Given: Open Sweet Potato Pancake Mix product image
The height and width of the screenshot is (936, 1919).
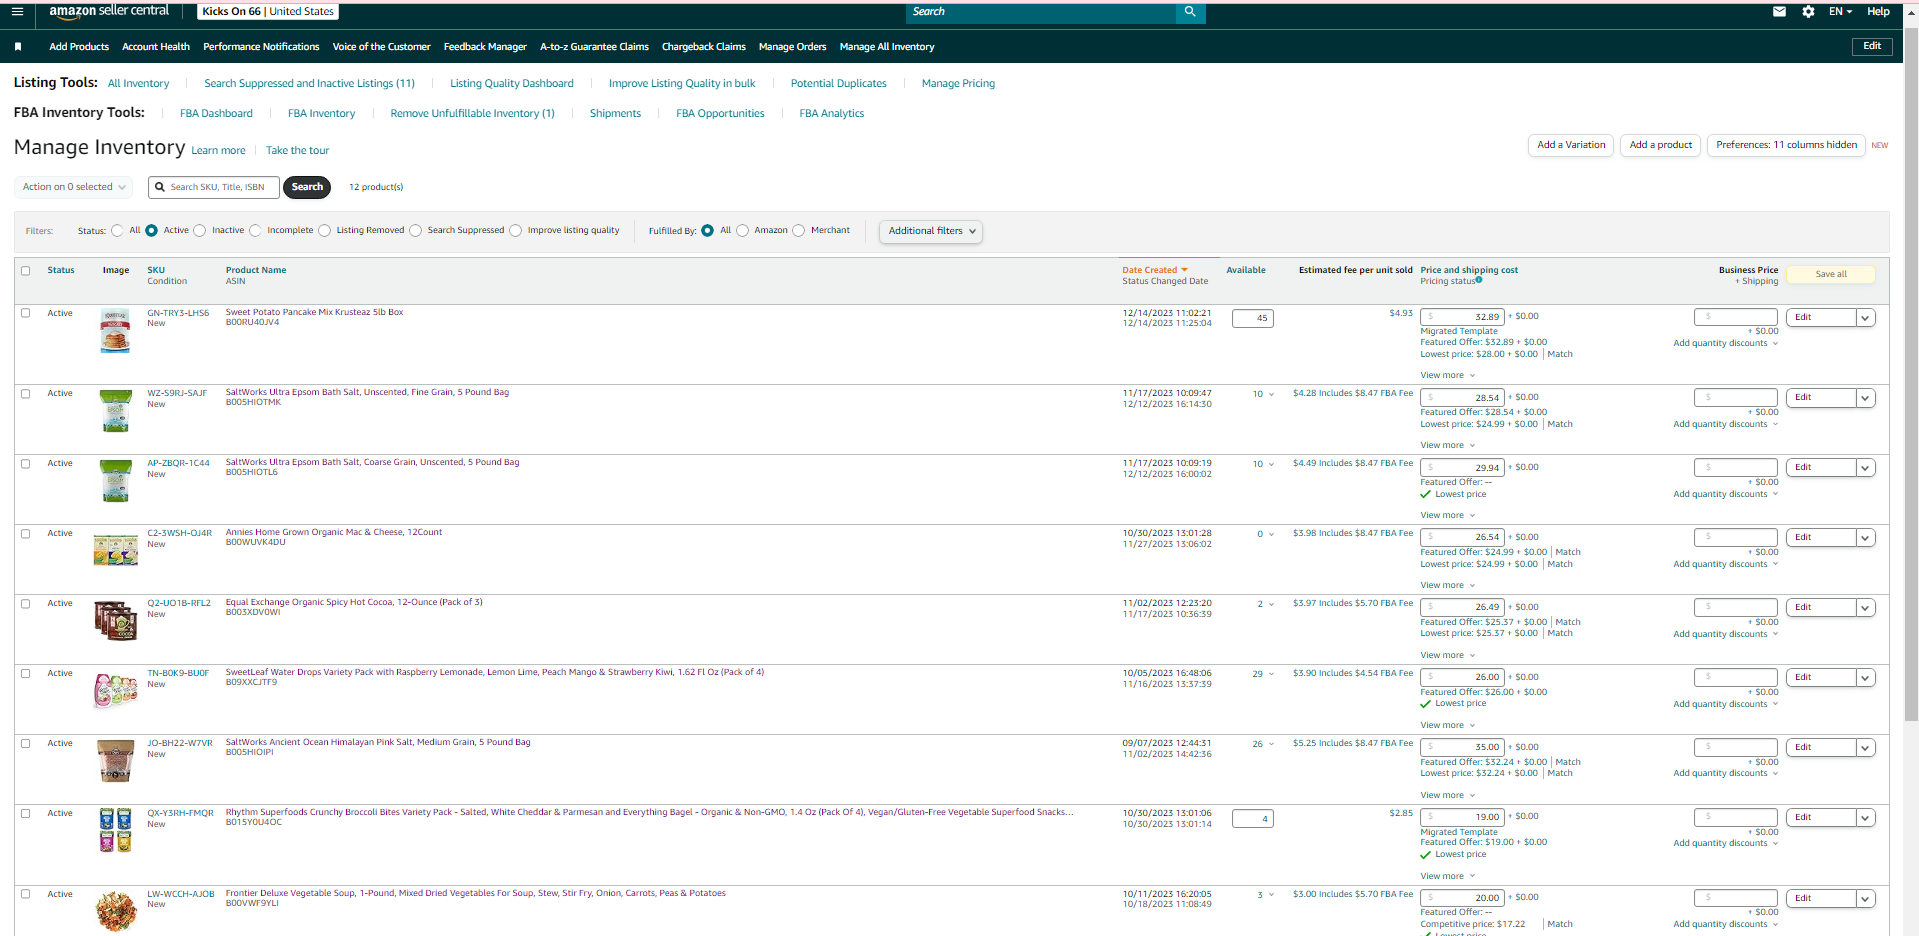Looking at the screenshot, I should tap(116, 331).
